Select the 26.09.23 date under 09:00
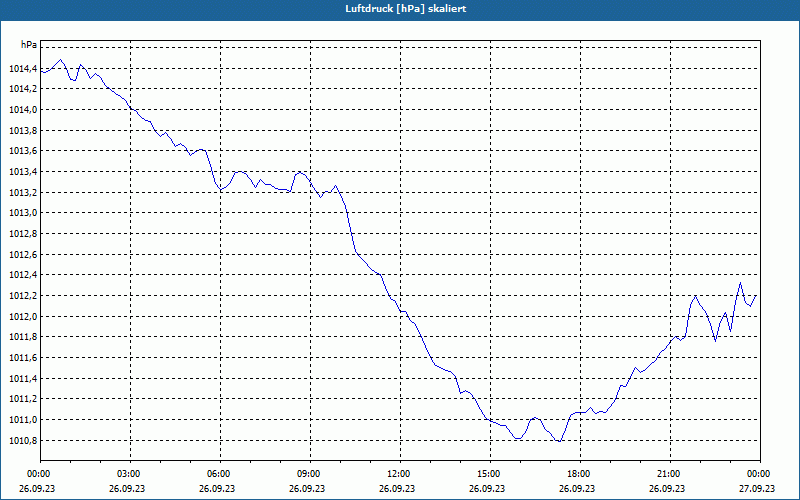Viewport: 800px width, 500px height. [x=307, y=488]
